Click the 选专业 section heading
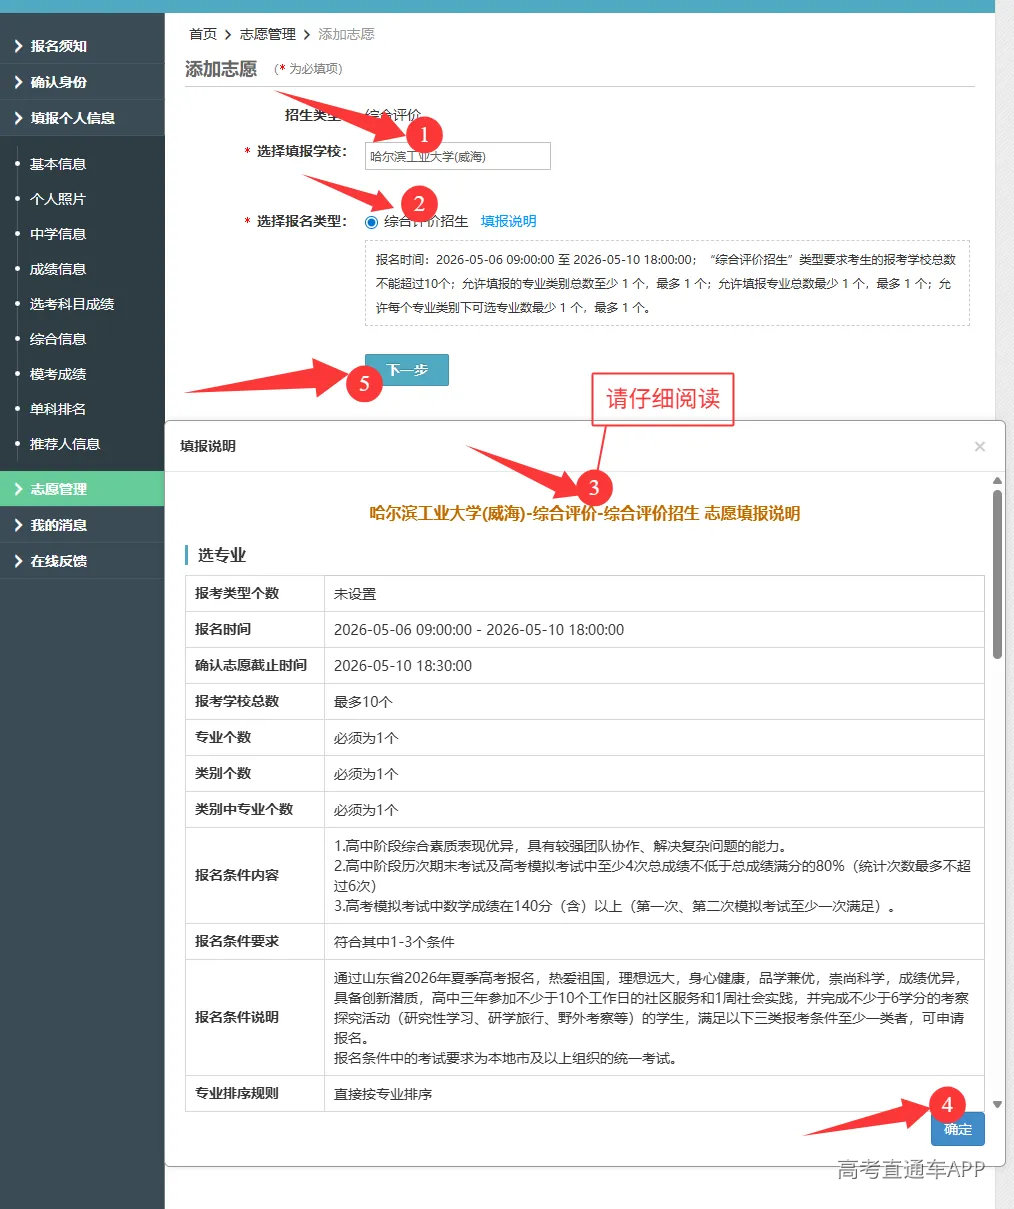 tap(221, 555)
